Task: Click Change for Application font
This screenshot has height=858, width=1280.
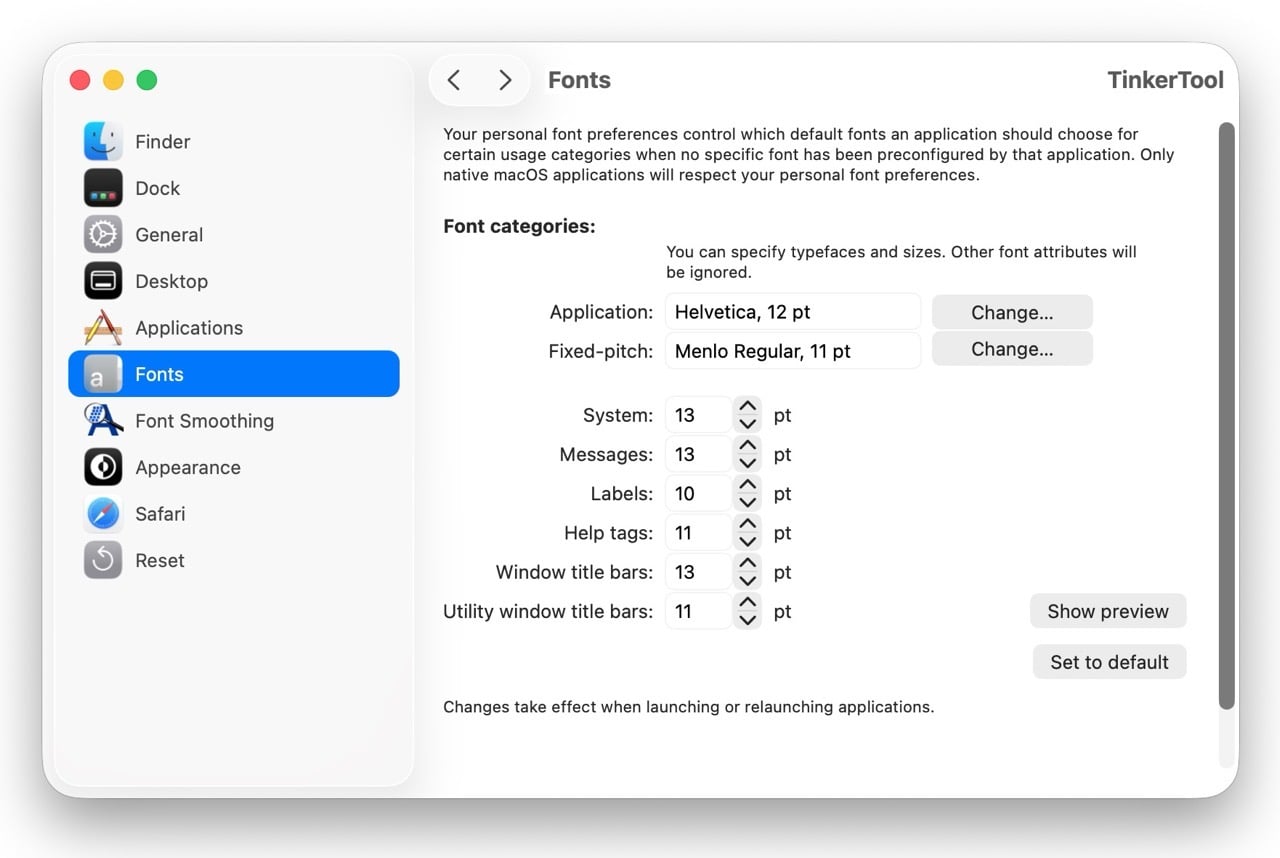Action: [x=1011, y=312]
